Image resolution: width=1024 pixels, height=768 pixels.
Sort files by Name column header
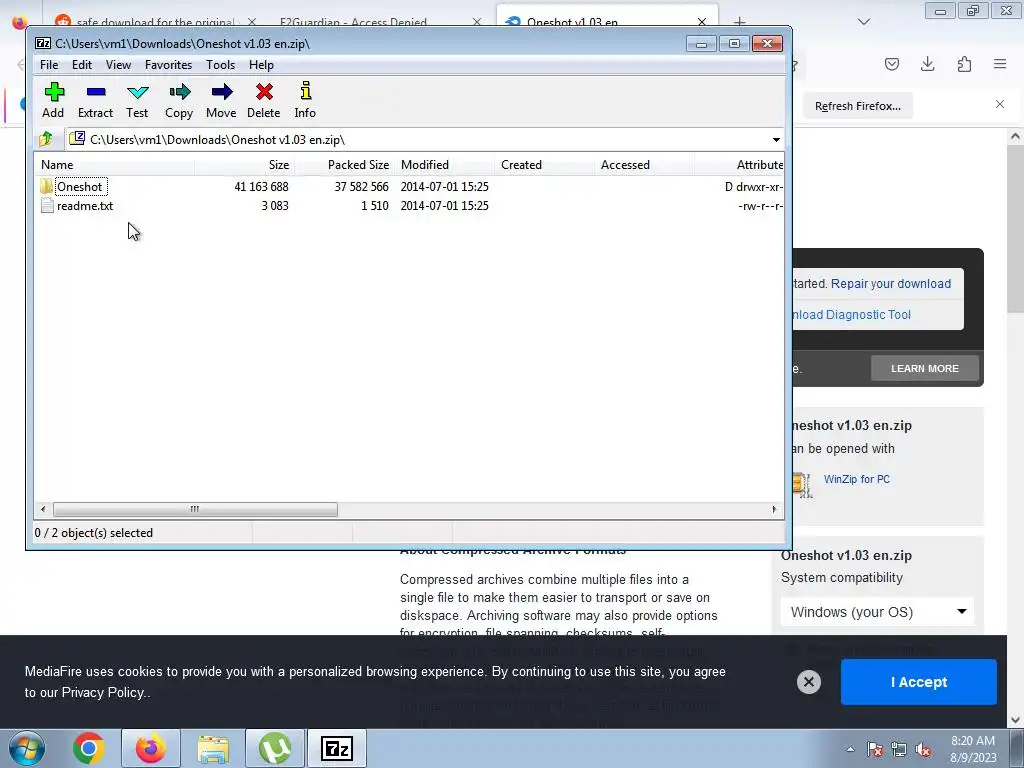click(x=116, y=165)
